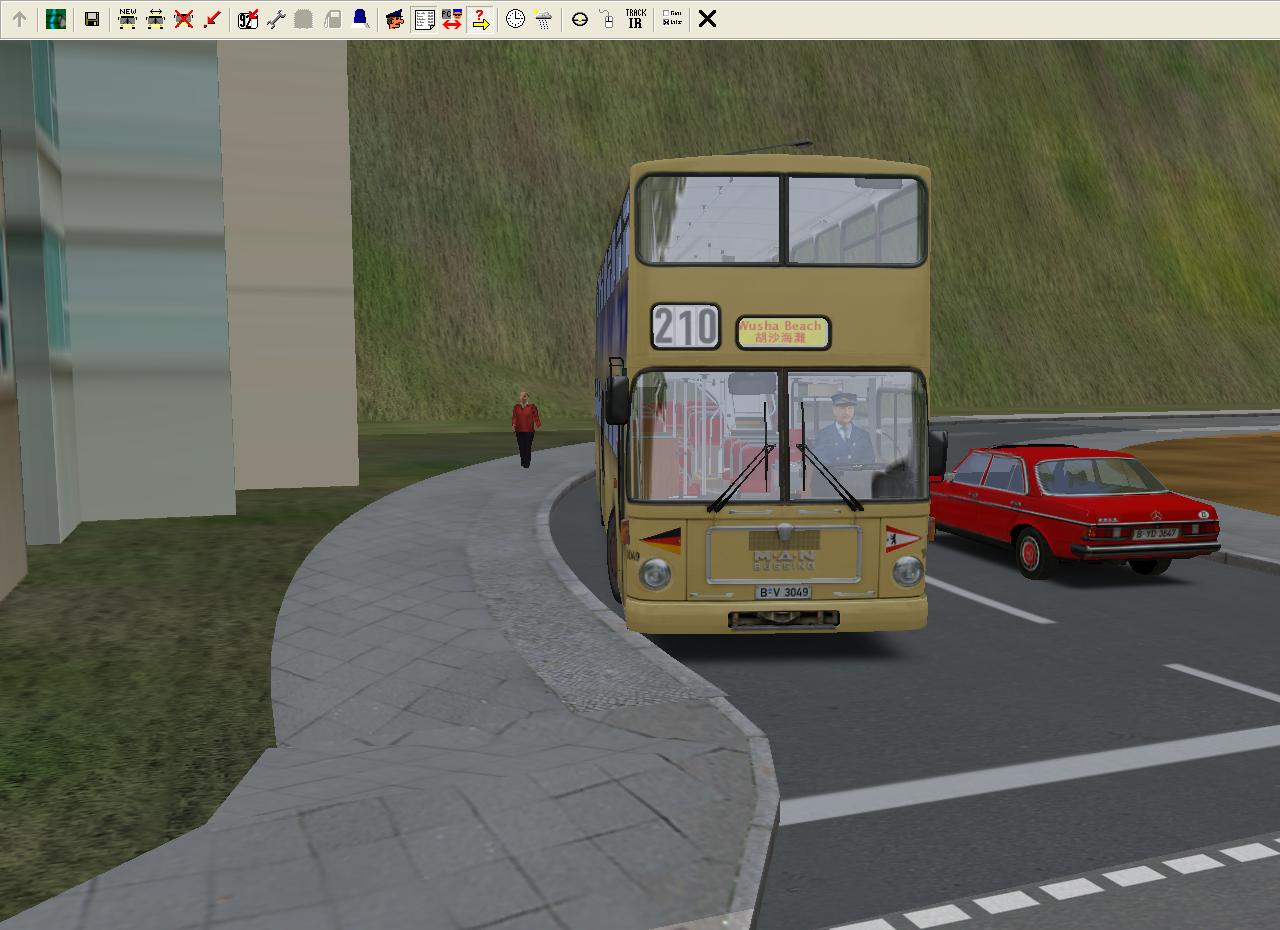Switch buses using the double-arrow bus icon

tap(155, 19)
